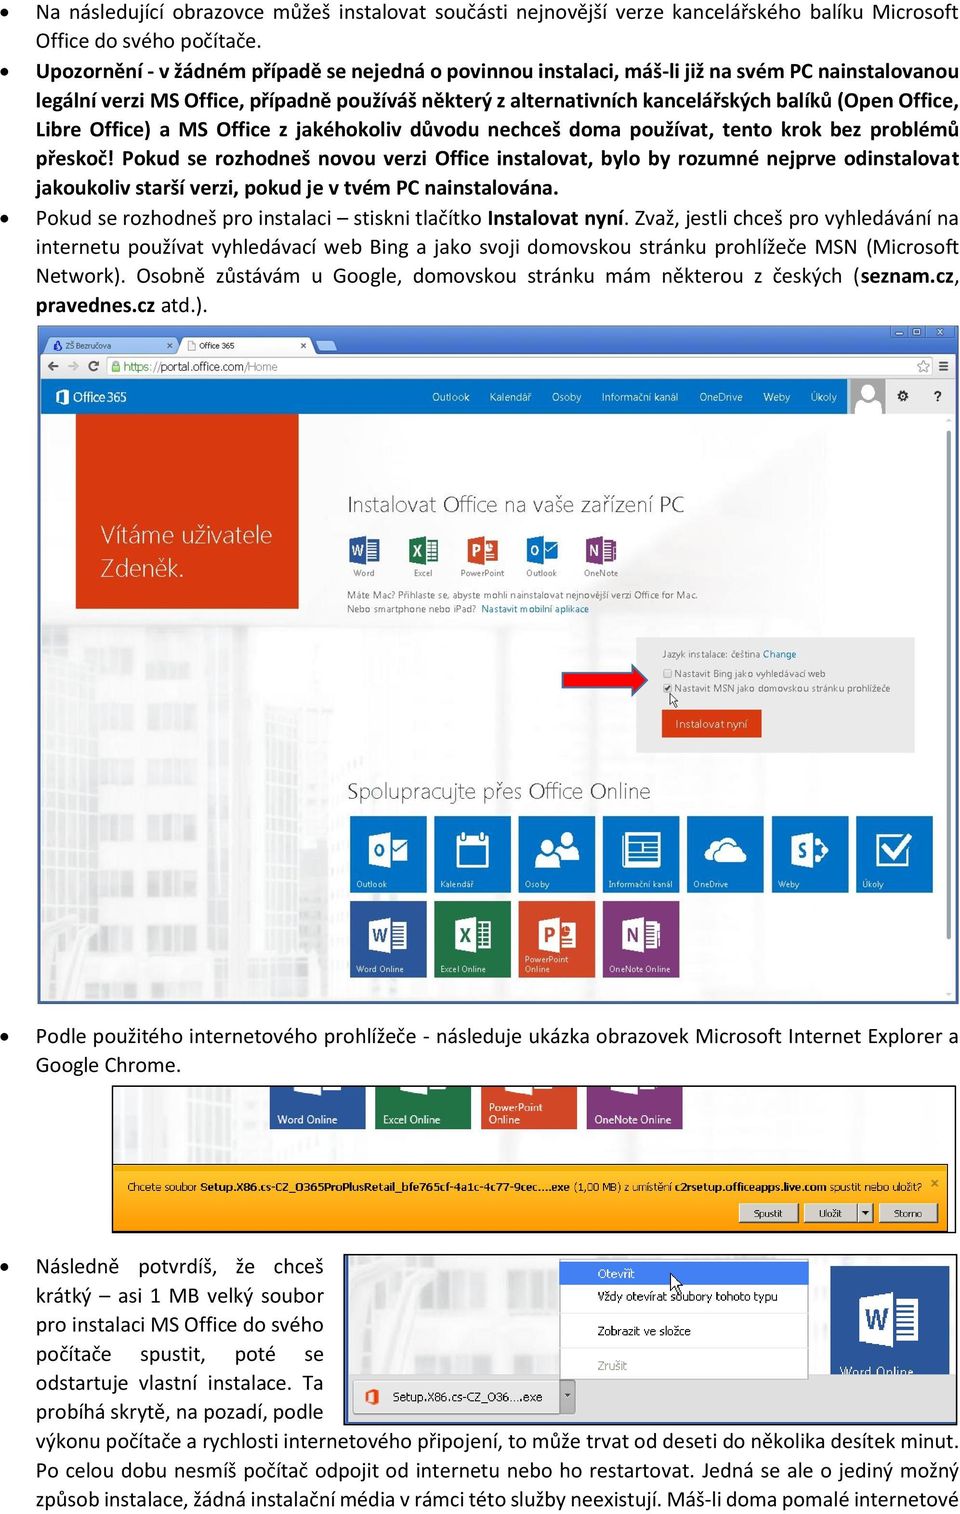The width and height of the screenshot is (960, 1514).
Task: Open the OneDrive cloud tile
Action: click(x=725, y=854)
